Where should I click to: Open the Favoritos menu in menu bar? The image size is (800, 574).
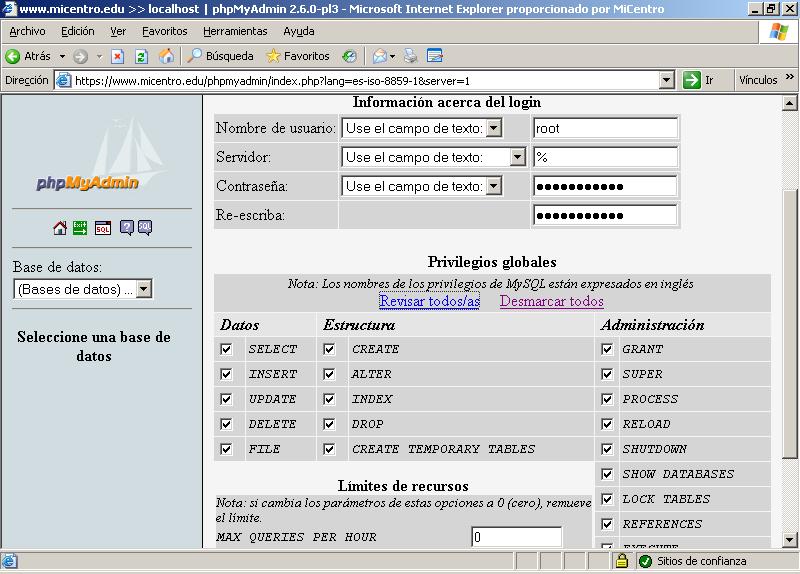pos(164,31)
